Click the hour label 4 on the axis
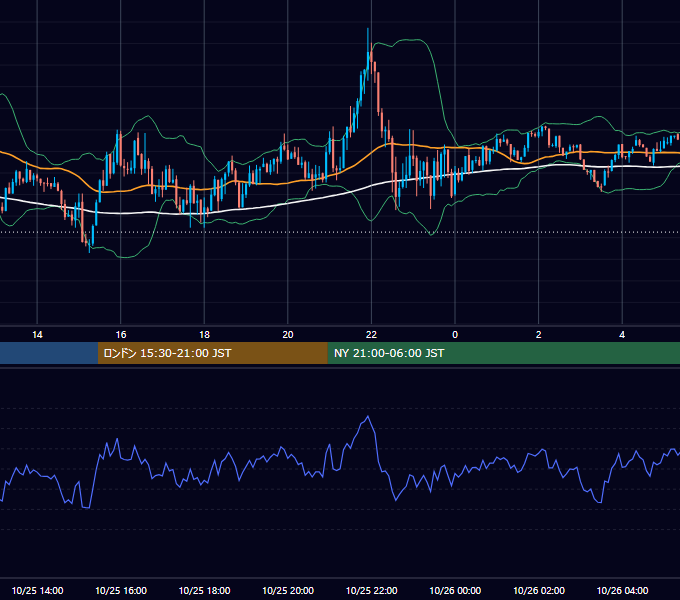Image resolution: width=680 pixels, height=600 pixels. [x=622, y=335]
